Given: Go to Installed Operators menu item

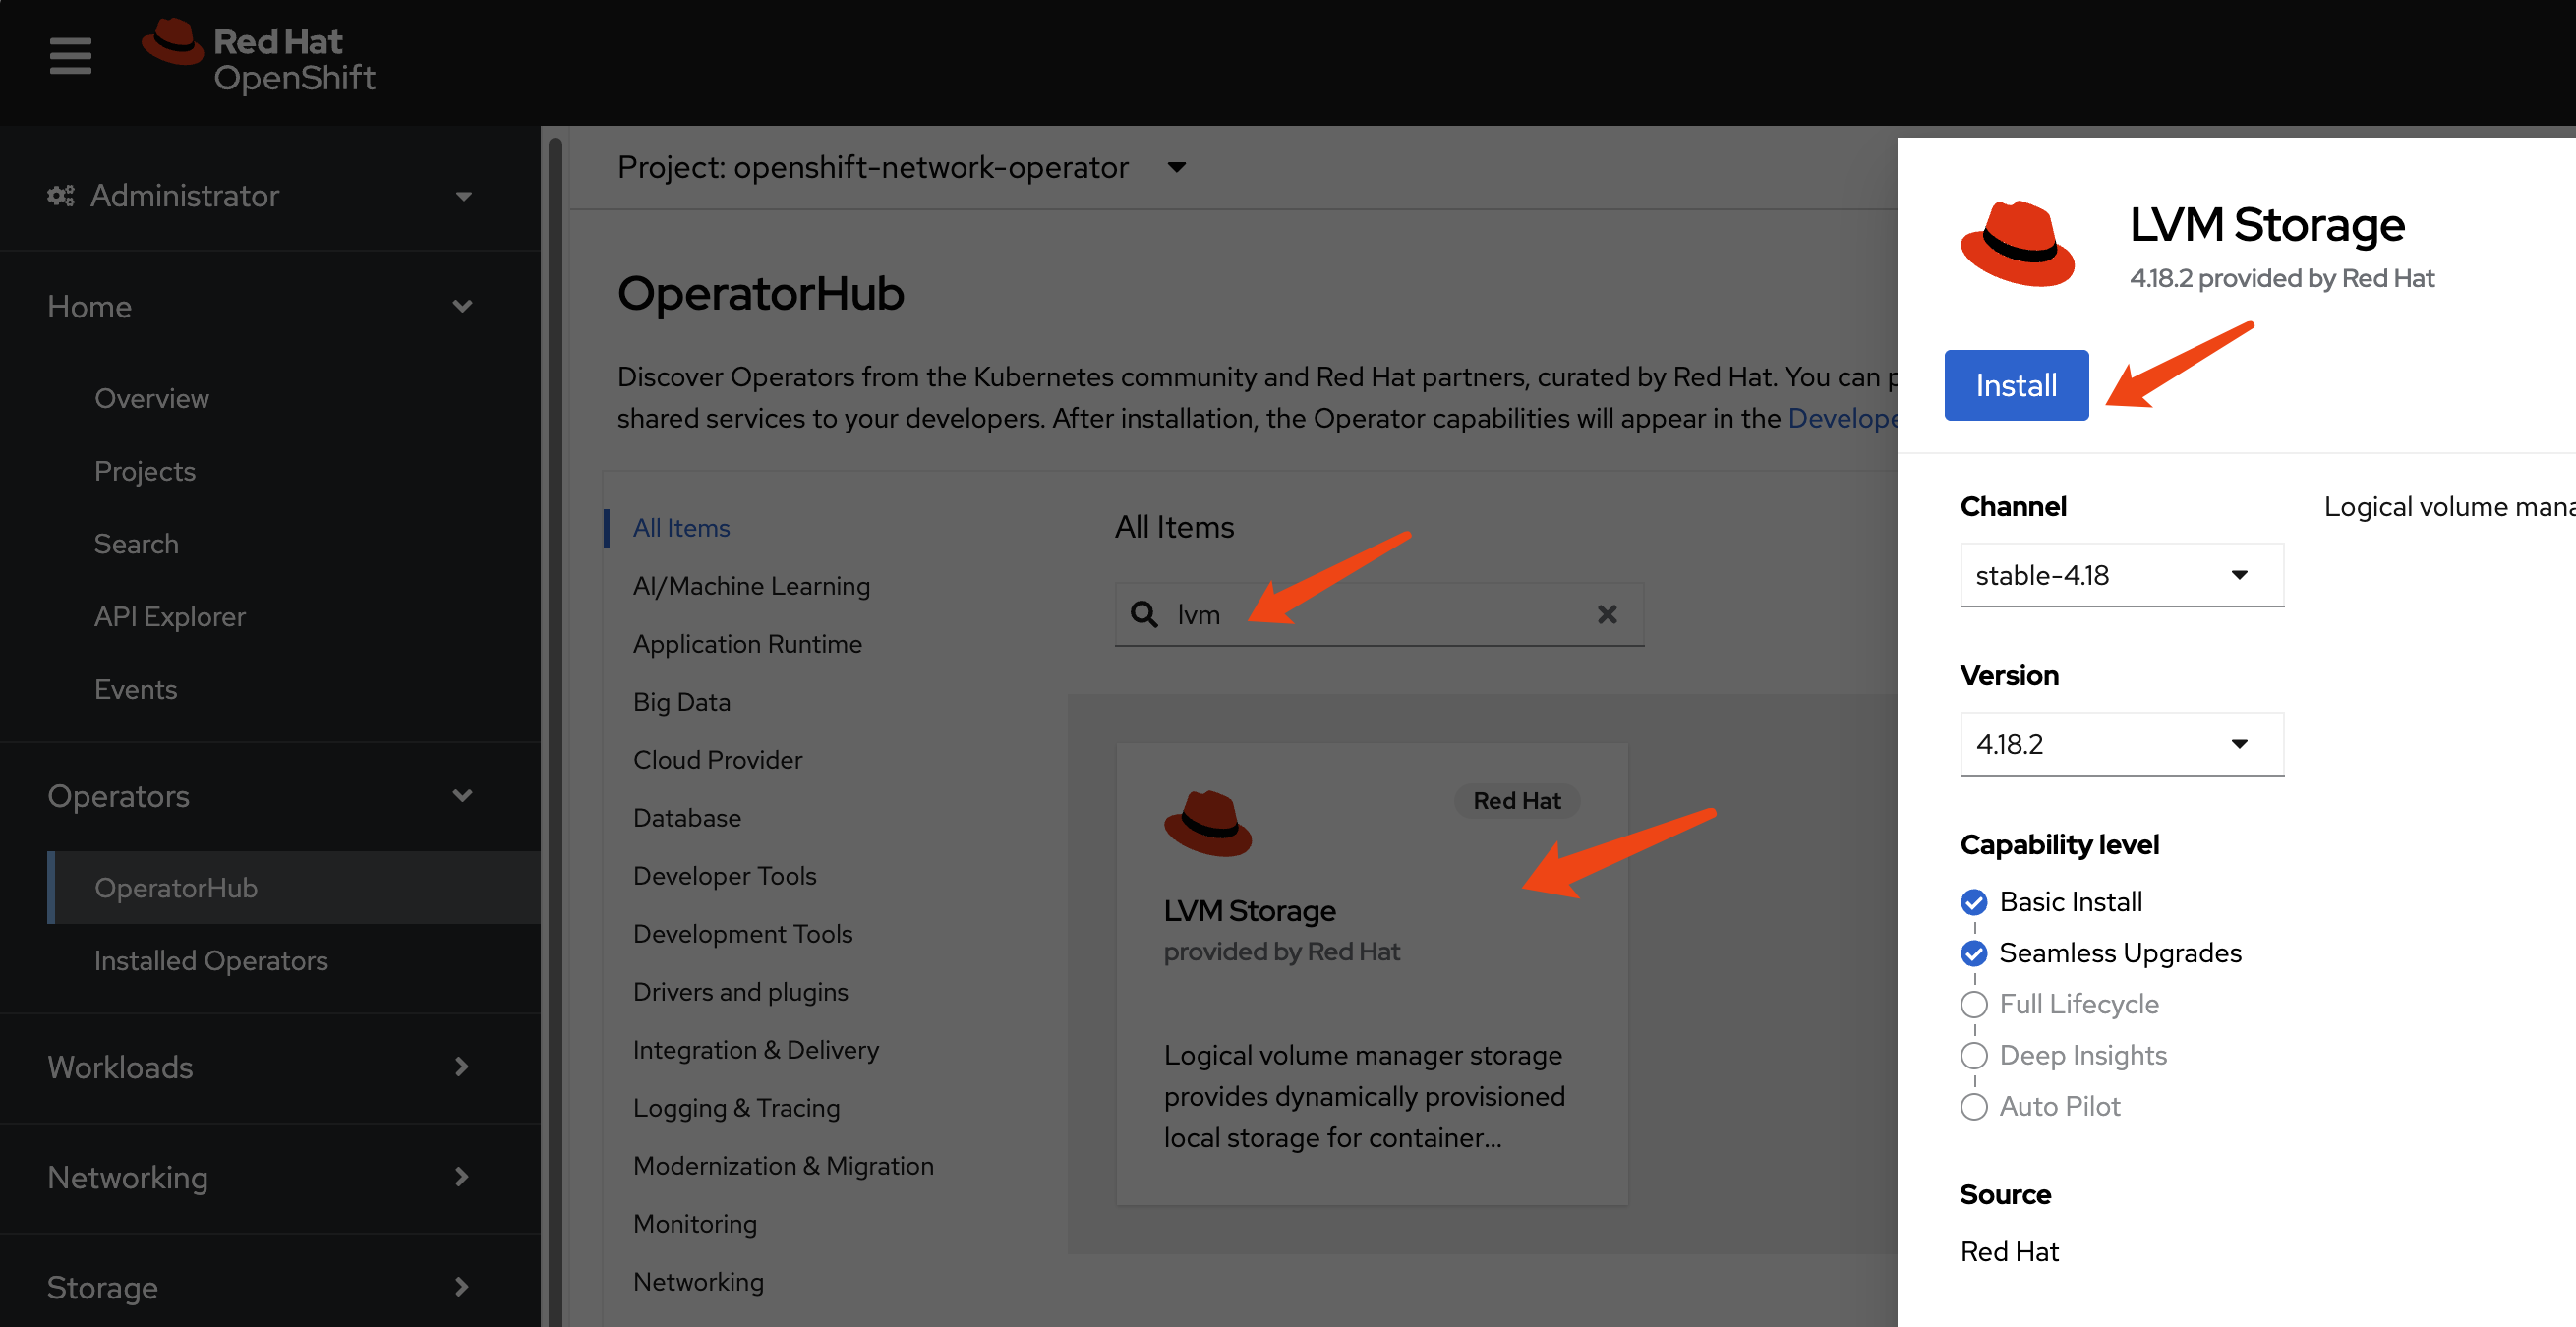Looking at the screenshot, I should (211, 960).
